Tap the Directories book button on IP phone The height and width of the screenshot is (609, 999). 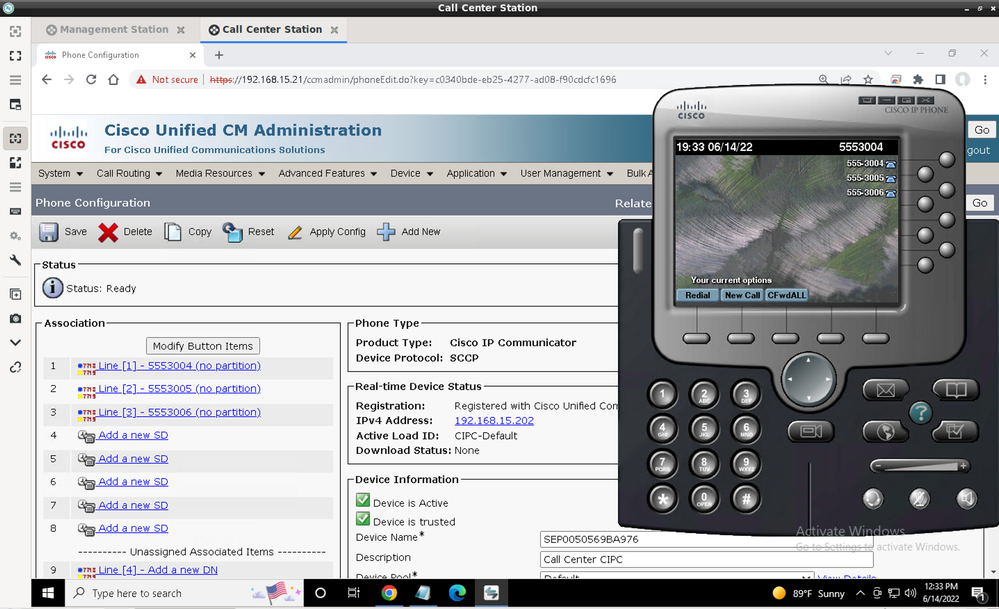click(956, 389)
